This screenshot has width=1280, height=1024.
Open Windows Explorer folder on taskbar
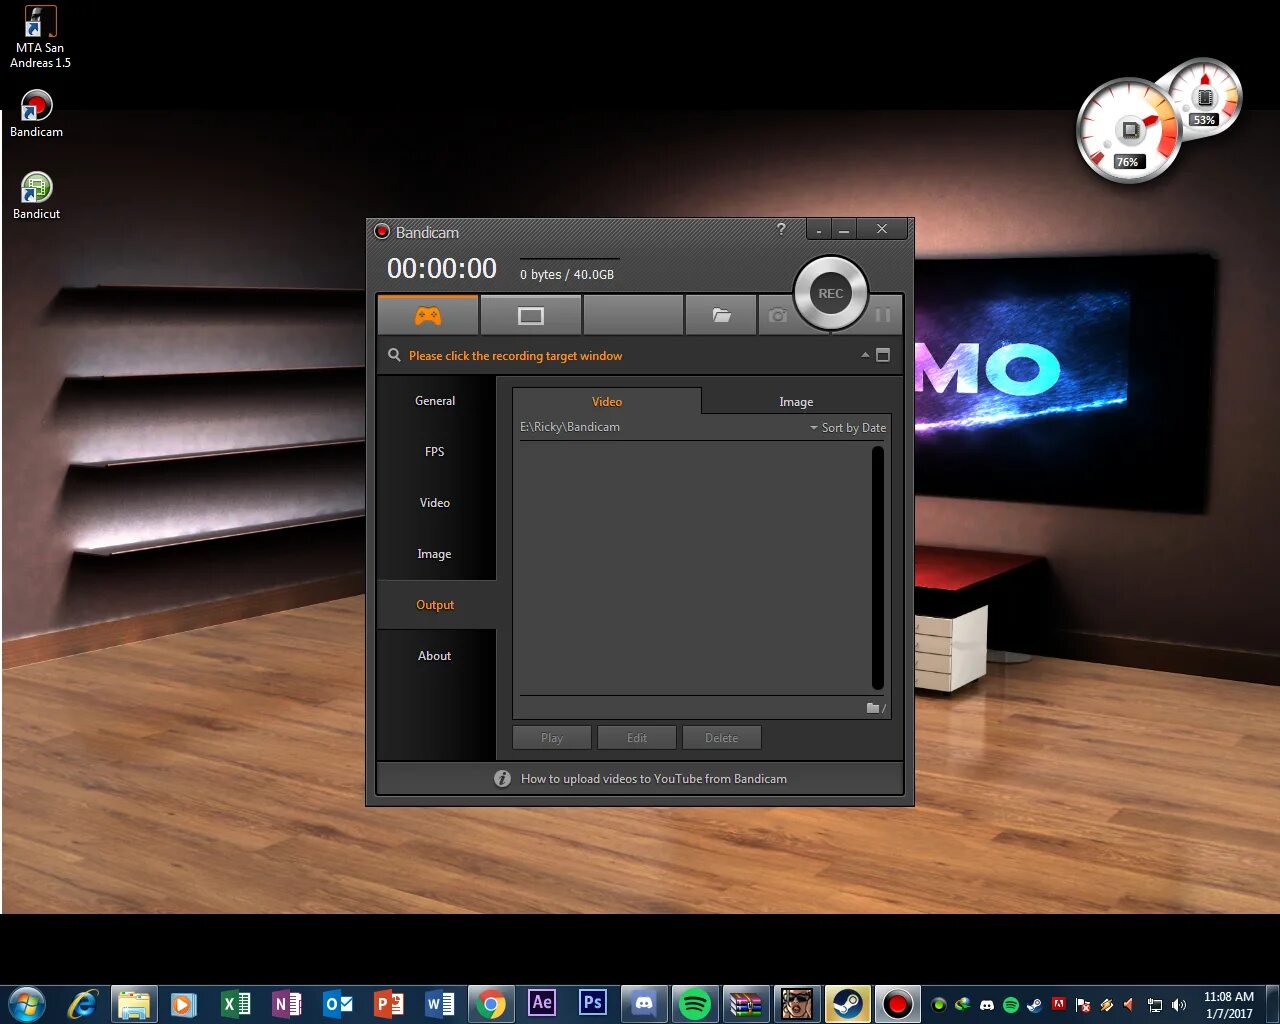click(134, 1003)
